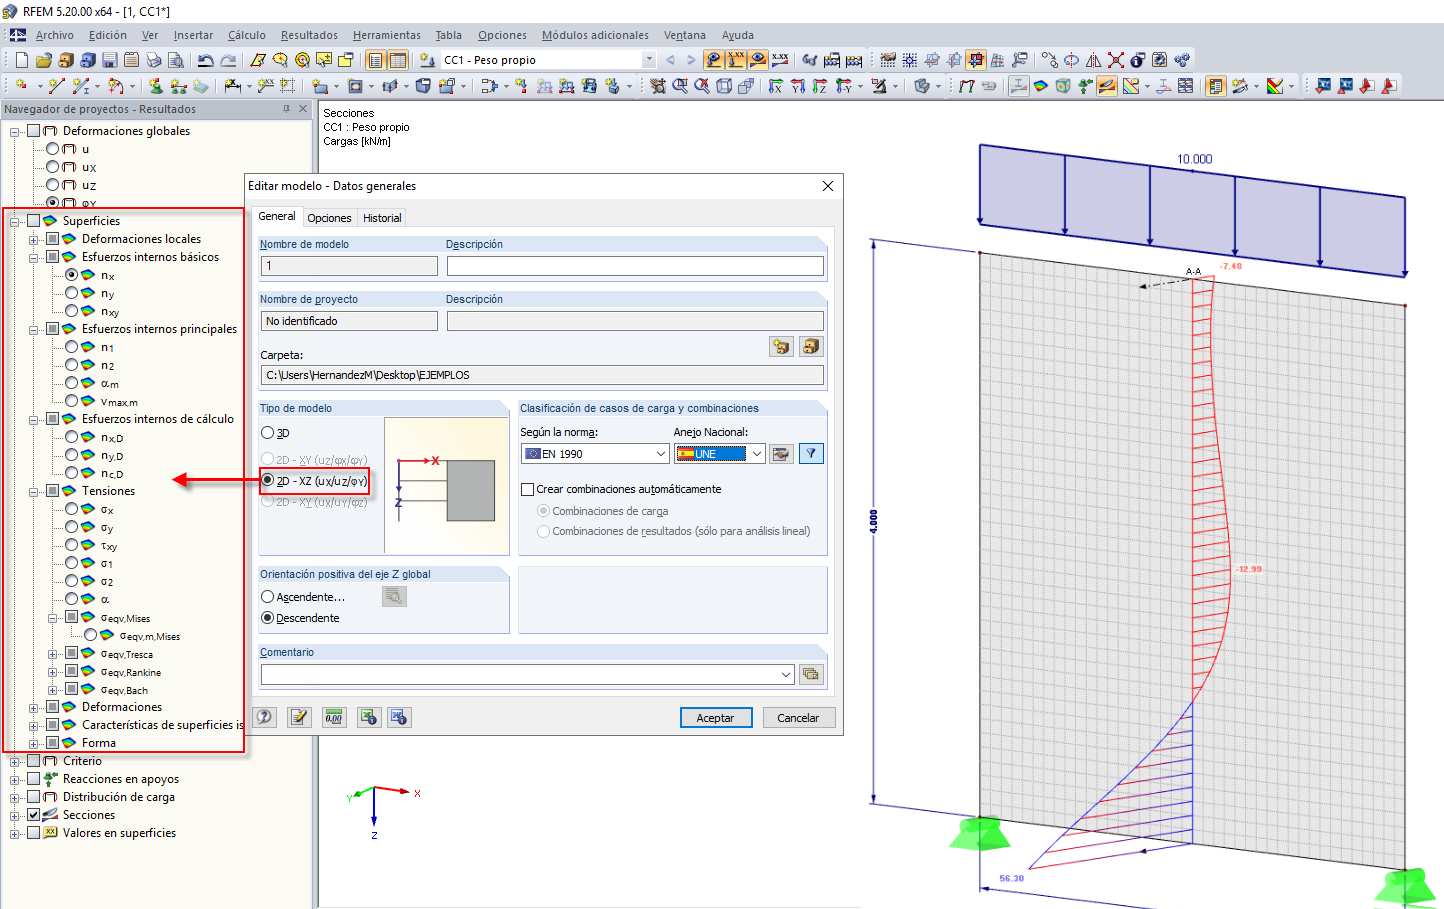Click the mirror tool toolbar icon
Screen dimensions: 1444x909
click(1094, 60)
